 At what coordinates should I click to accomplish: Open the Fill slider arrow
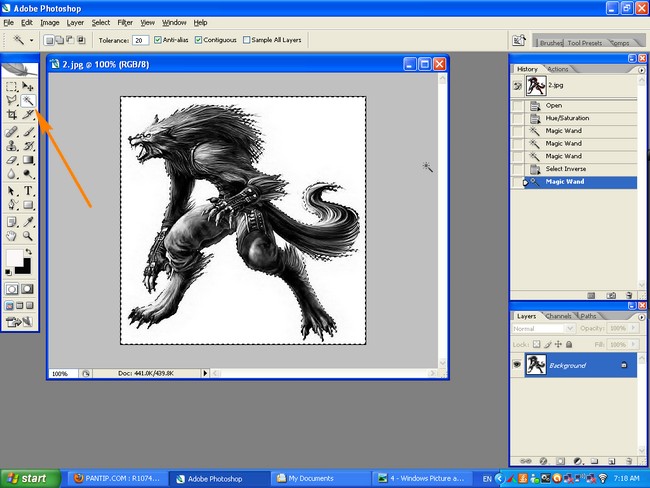coord(633,344)
